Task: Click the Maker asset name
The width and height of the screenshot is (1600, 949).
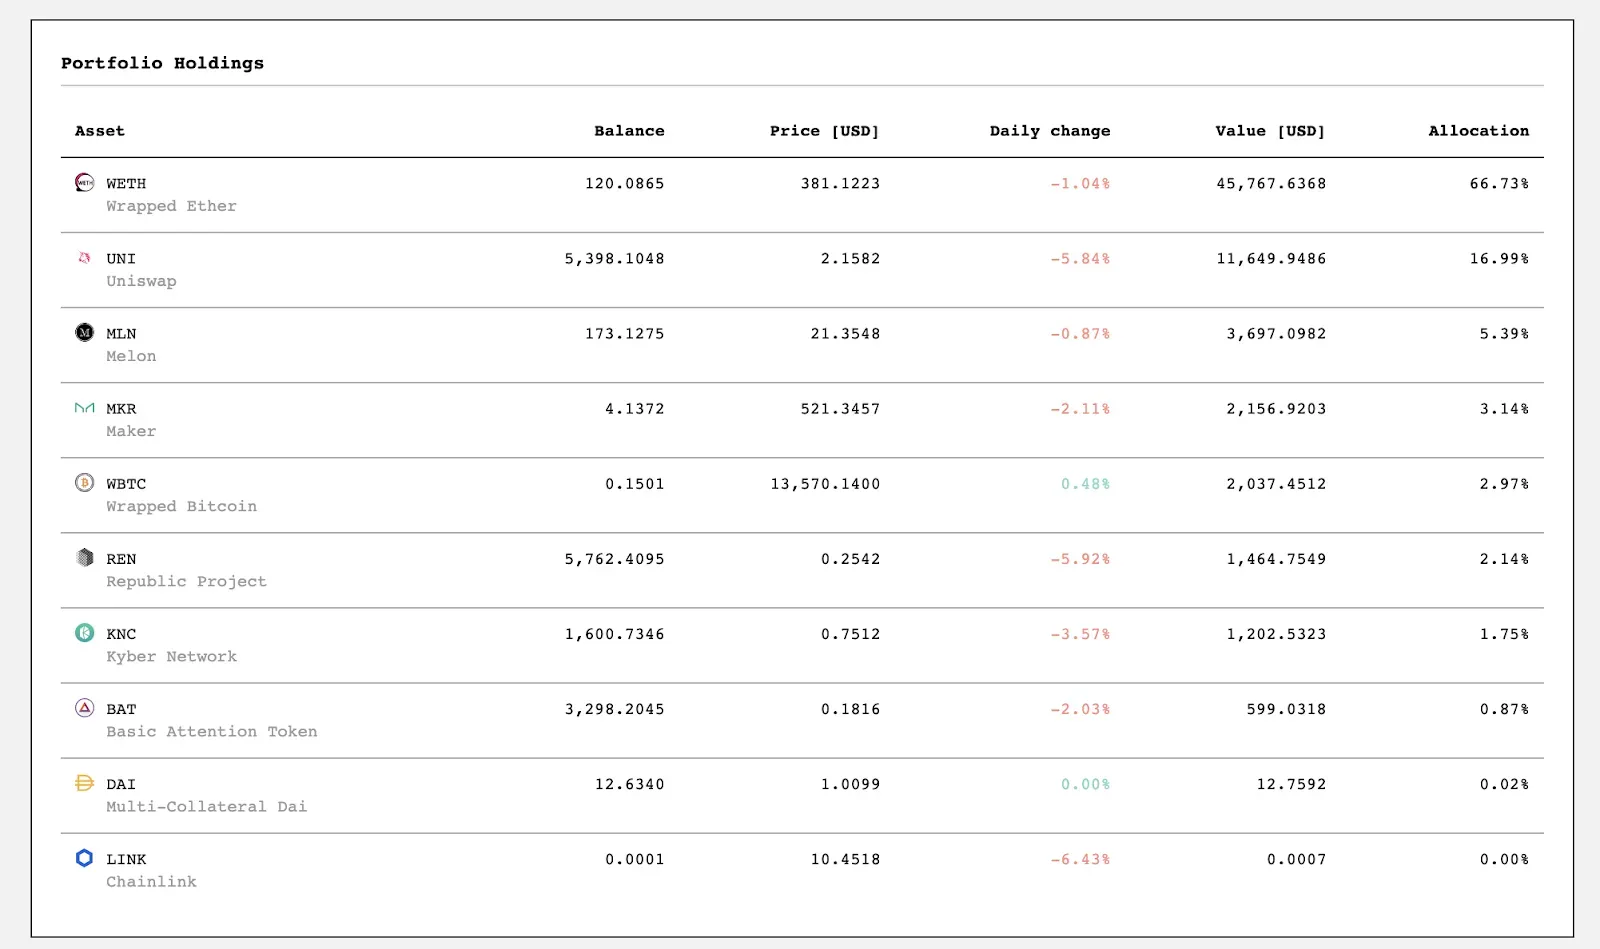Action: coord(131,431)
